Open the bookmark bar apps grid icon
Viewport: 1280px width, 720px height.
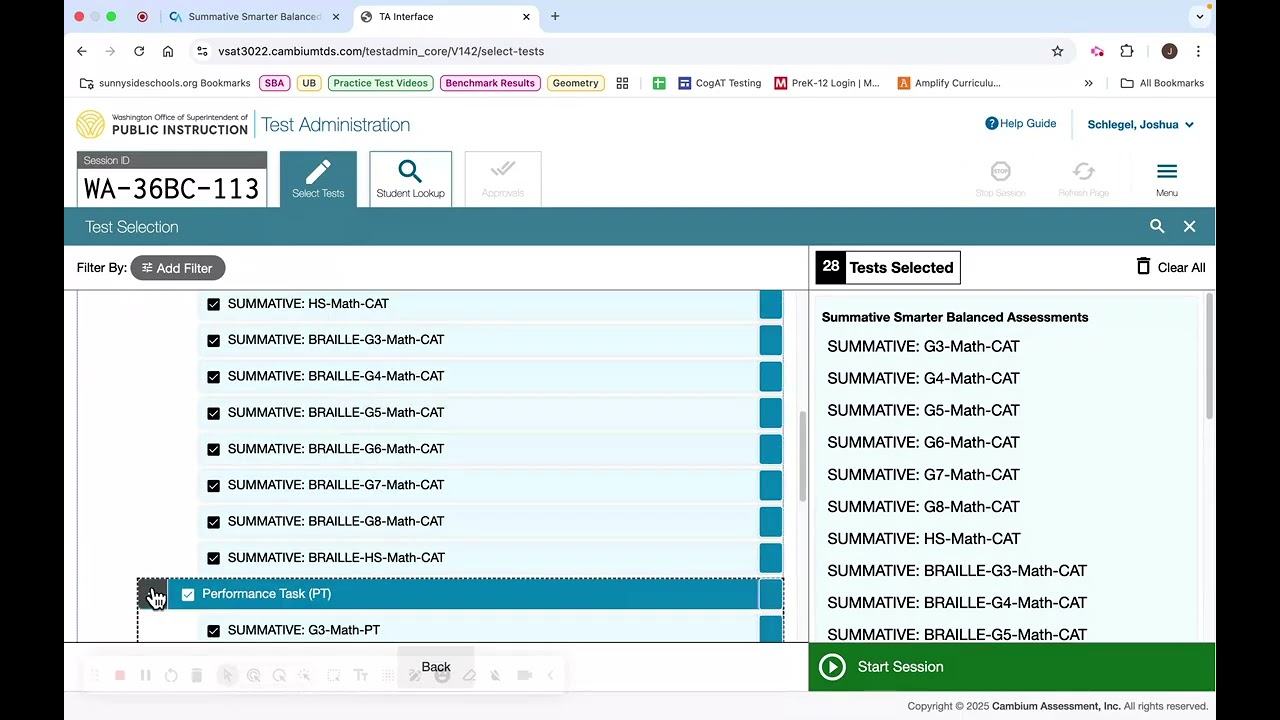point(622,83)
